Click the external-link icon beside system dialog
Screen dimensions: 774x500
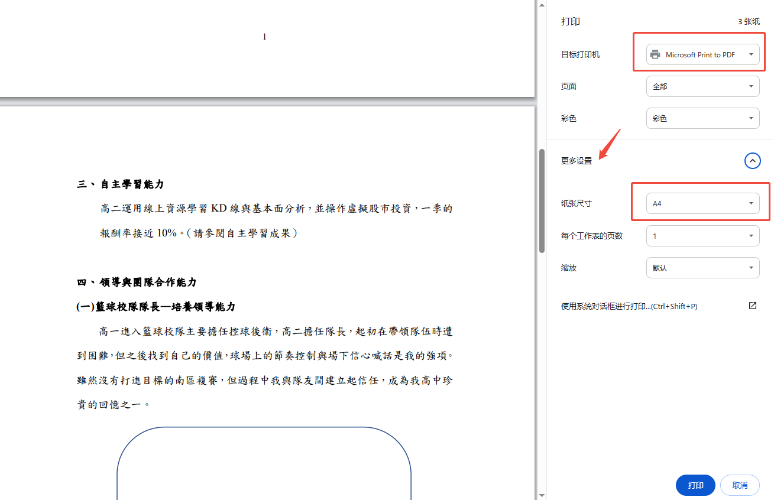(x=752, y=306)
